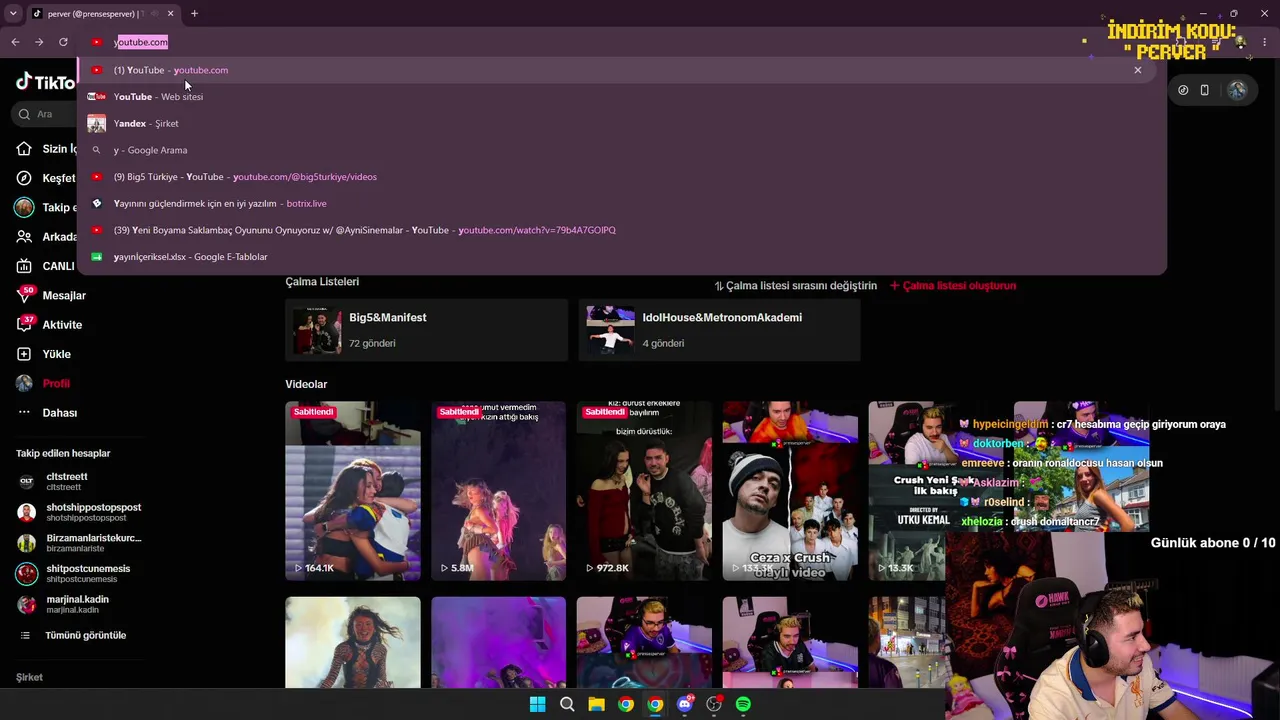Image resolution: width=1280 pixels, height=720 pixels.
Task: Click Tümünü görüntüle under followed accounts
Action: pyautogui.click(x=73, y=635)
